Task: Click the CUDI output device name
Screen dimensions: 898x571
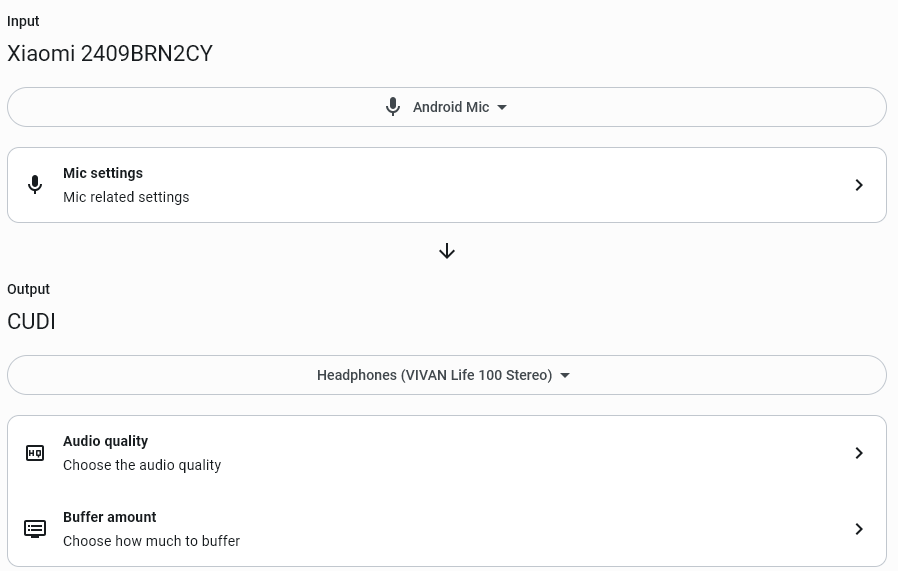Action: pyautogui.click(x=31, y=322)
